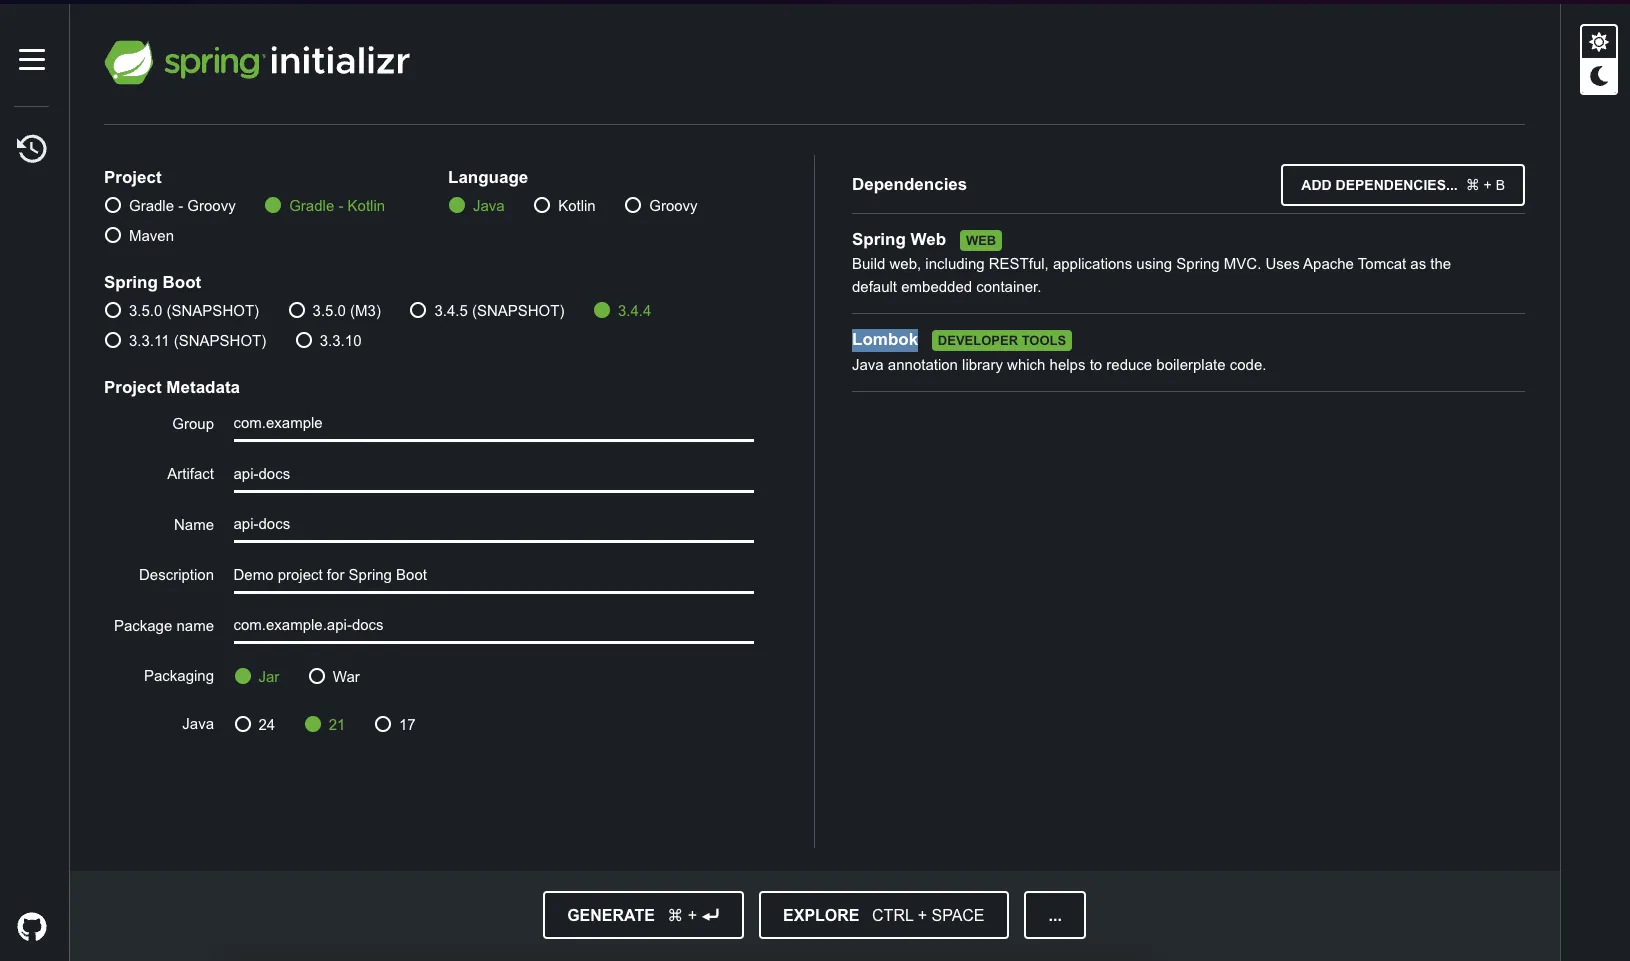Click the Spring Boot section heading

pos(152,283)
